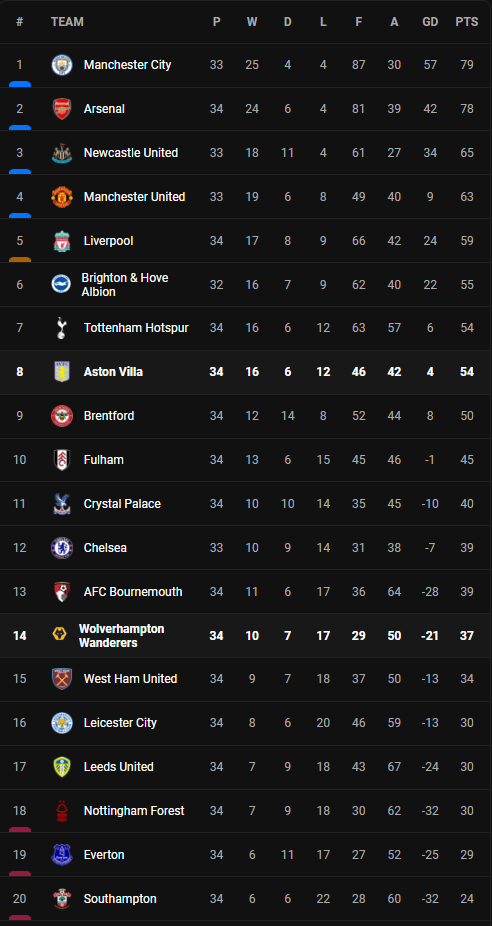Open the Manchester United team link
Viewport: 492px width, 926px height.
click(135, 197)
